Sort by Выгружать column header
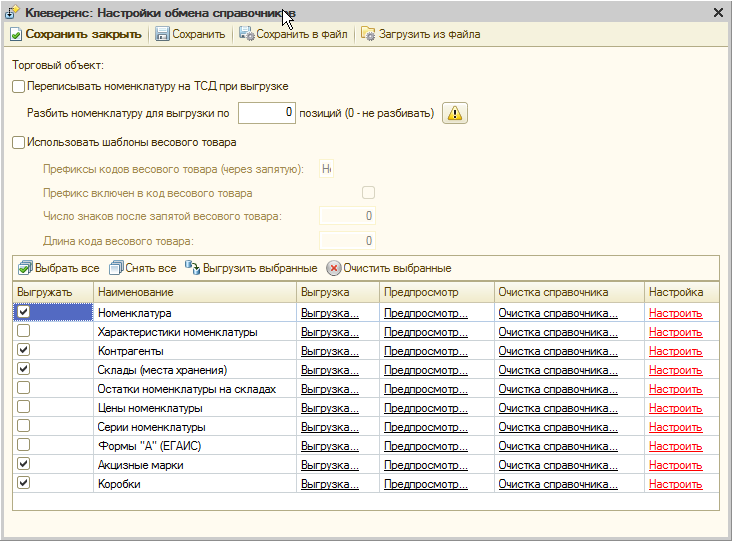This screenshot has width=732, height=541. pos(53,292)
